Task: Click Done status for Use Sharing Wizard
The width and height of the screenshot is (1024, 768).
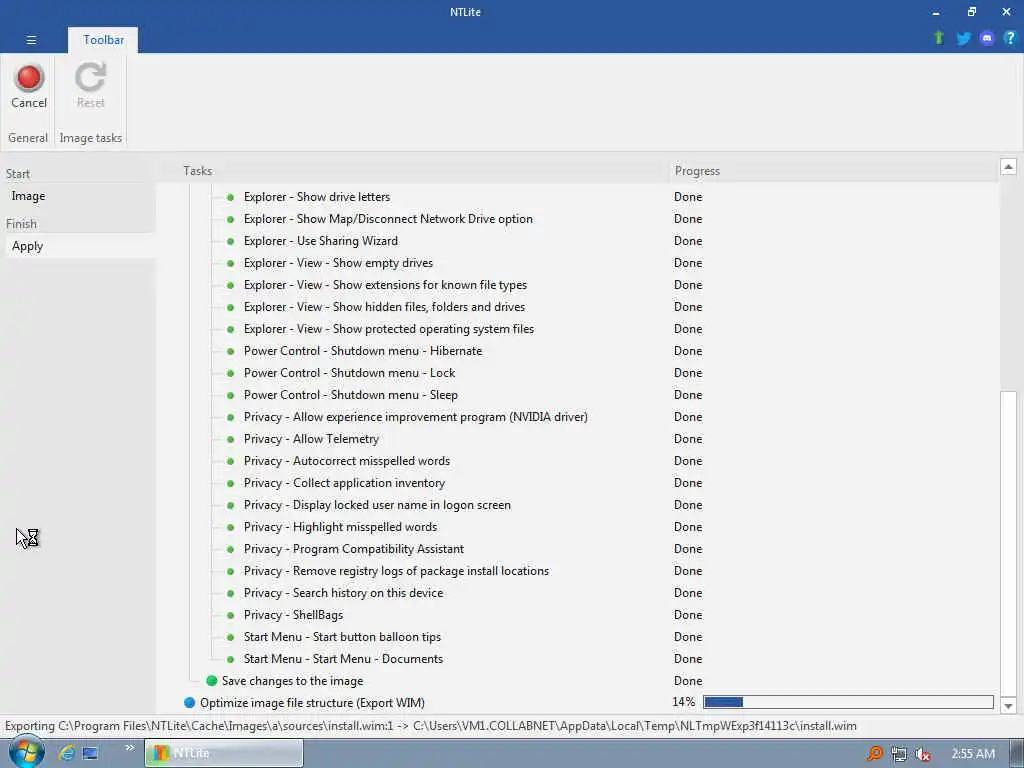Action: pyautogui.click(x=688, y=241)
